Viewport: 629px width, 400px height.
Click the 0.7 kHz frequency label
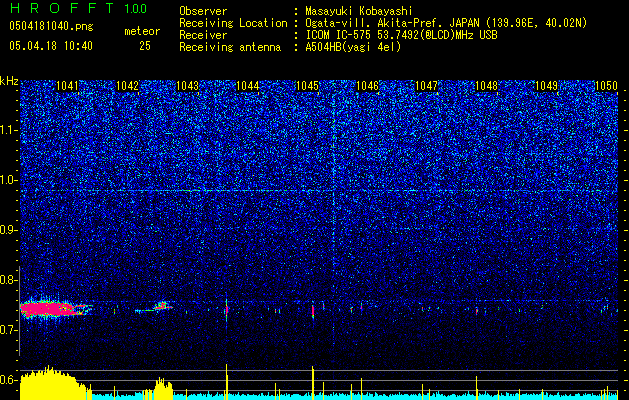pos(9,330)
